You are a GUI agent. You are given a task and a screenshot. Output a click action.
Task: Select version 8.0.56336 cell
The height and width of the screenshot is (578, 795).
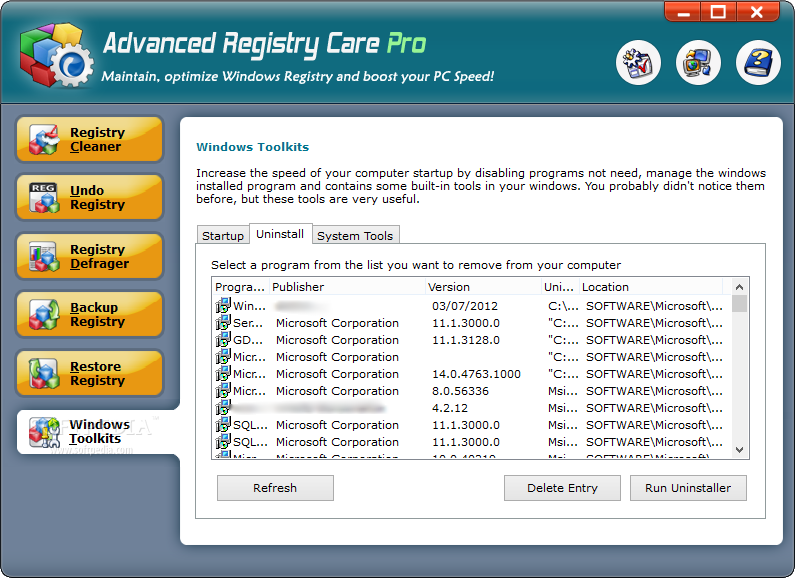(460, 391)
